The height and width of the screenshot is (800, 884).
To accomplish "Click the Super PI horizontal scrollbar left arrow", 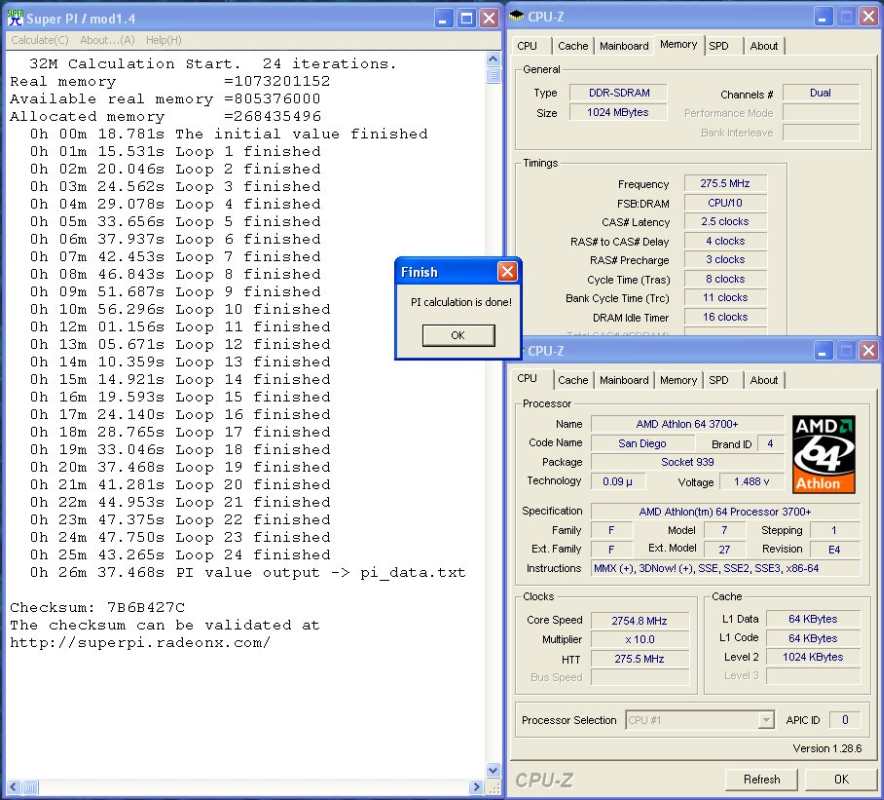I will click(14, 787).
